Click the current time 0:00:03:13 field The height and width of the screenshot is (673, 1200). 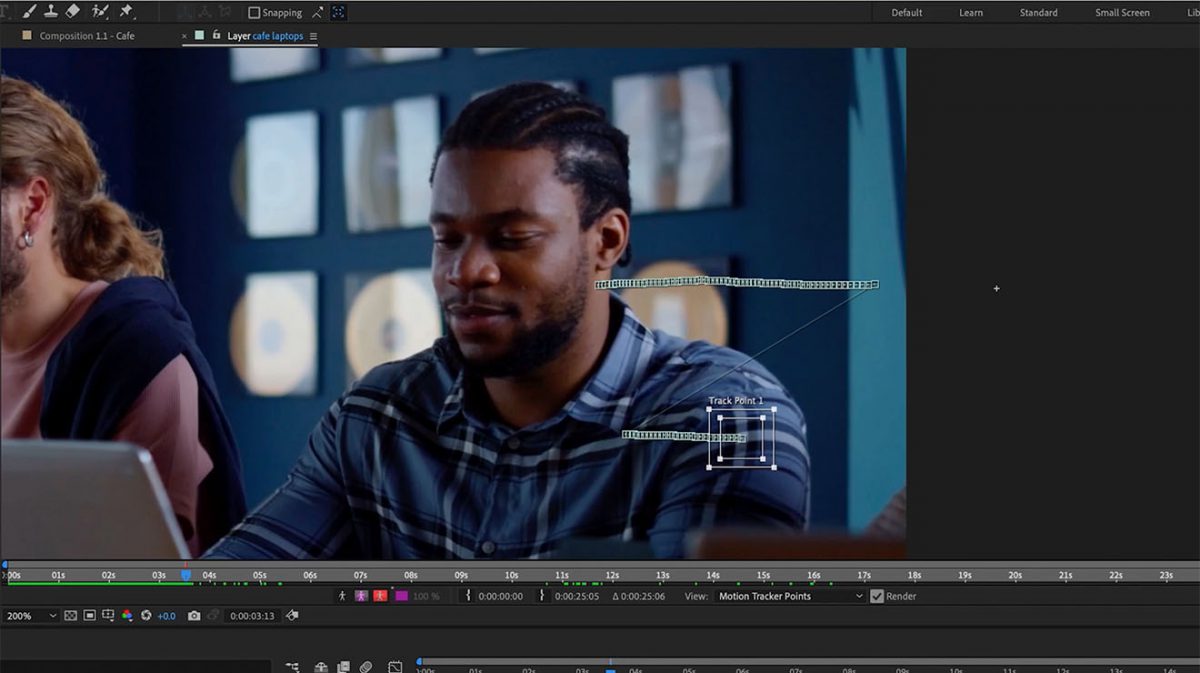250,616
